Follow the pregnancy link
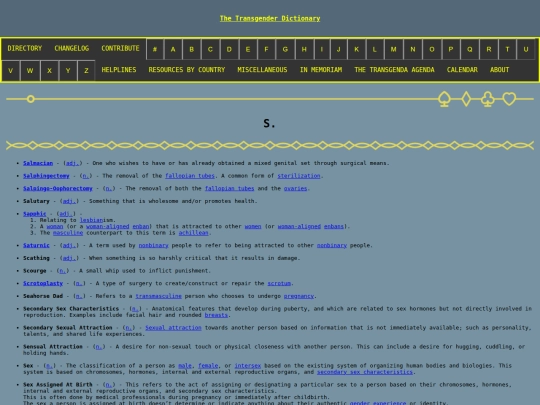 tap(299, 296)
